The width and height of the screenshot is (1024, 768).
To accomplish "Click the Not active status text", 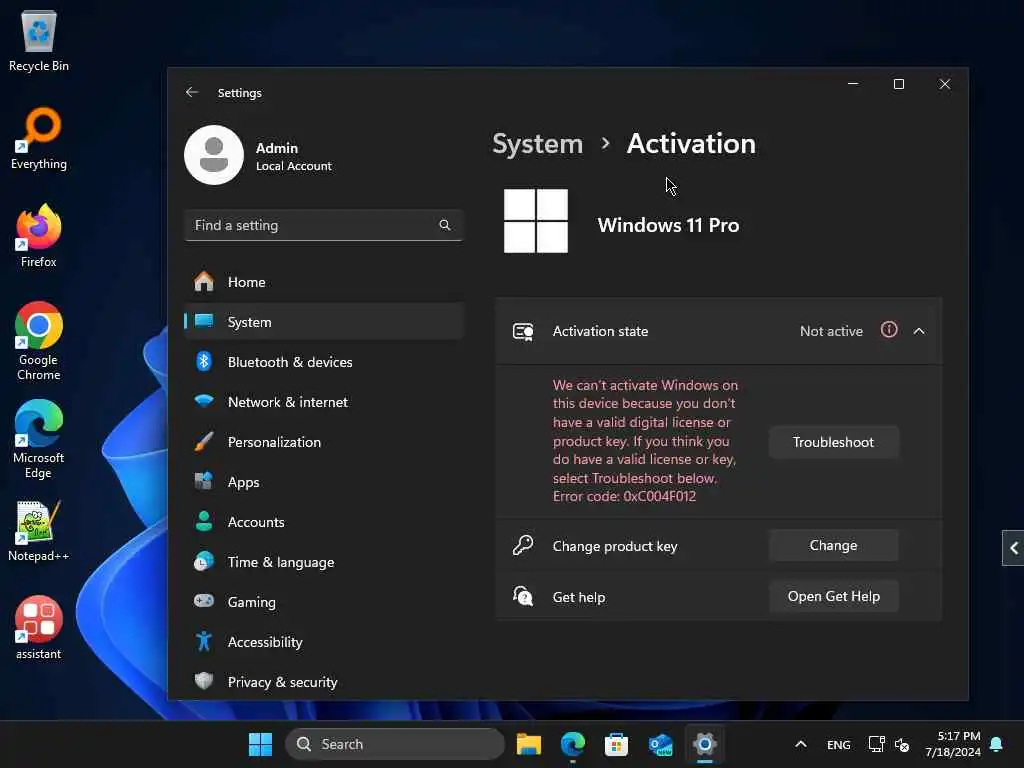I will click(x=831, y=331).
